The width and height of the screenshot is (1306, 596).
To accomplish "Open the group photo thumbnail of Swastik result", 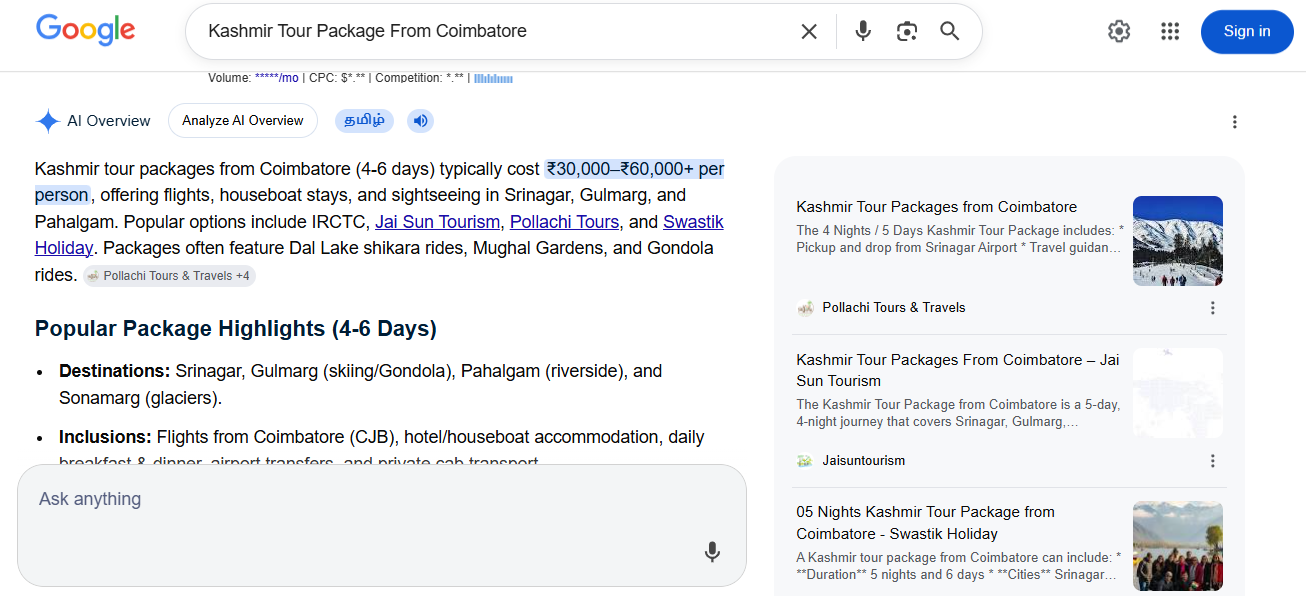I will point(1177,546).
